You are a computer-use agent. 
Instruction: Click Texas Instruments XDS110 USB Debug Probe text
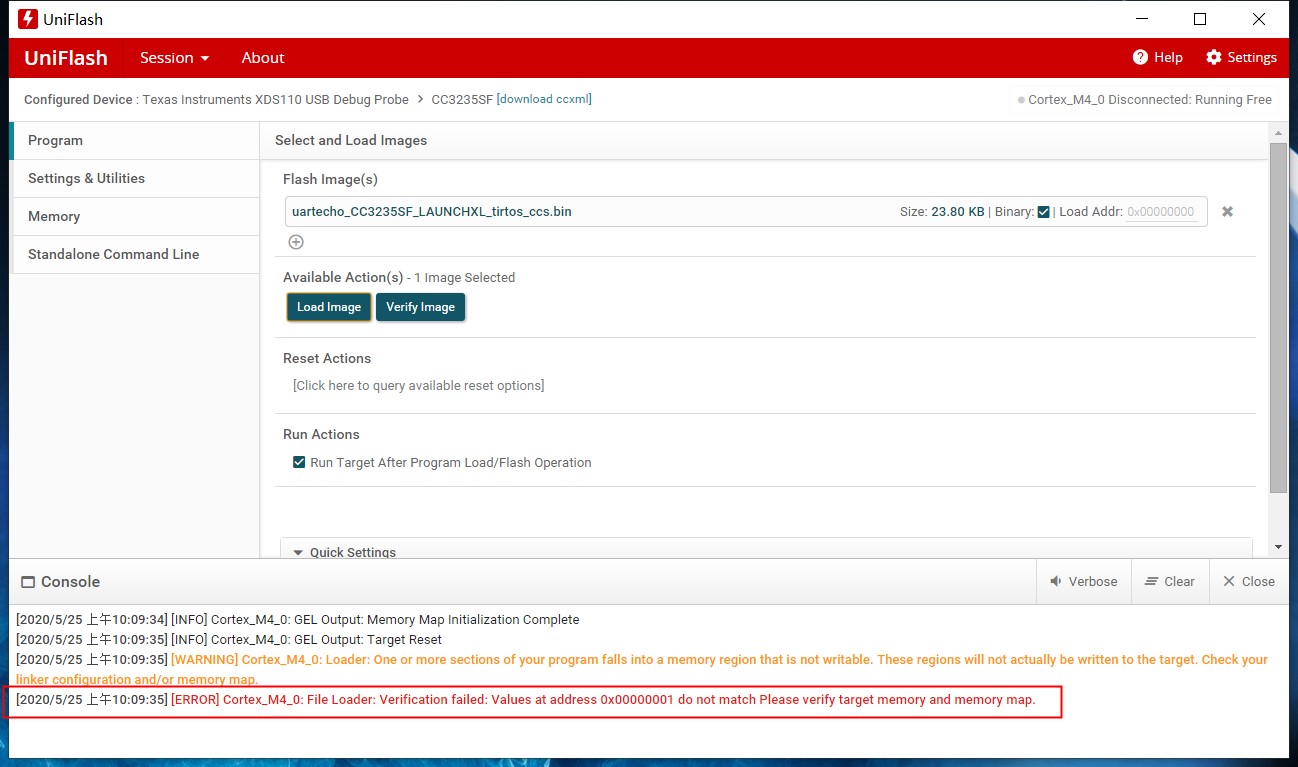coord(275,99)
